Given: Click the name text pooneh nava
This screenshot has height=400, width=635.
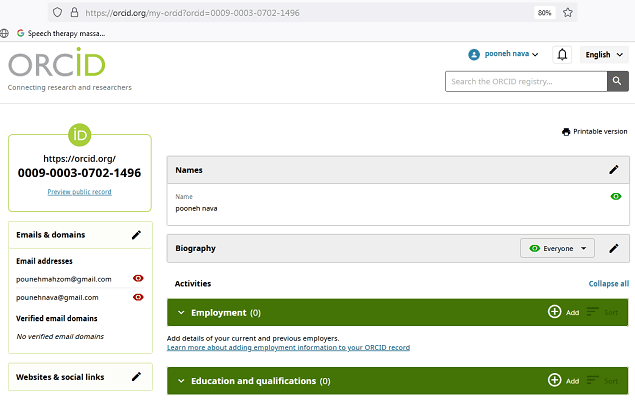Looking at the screenshot, I should 196,209.
